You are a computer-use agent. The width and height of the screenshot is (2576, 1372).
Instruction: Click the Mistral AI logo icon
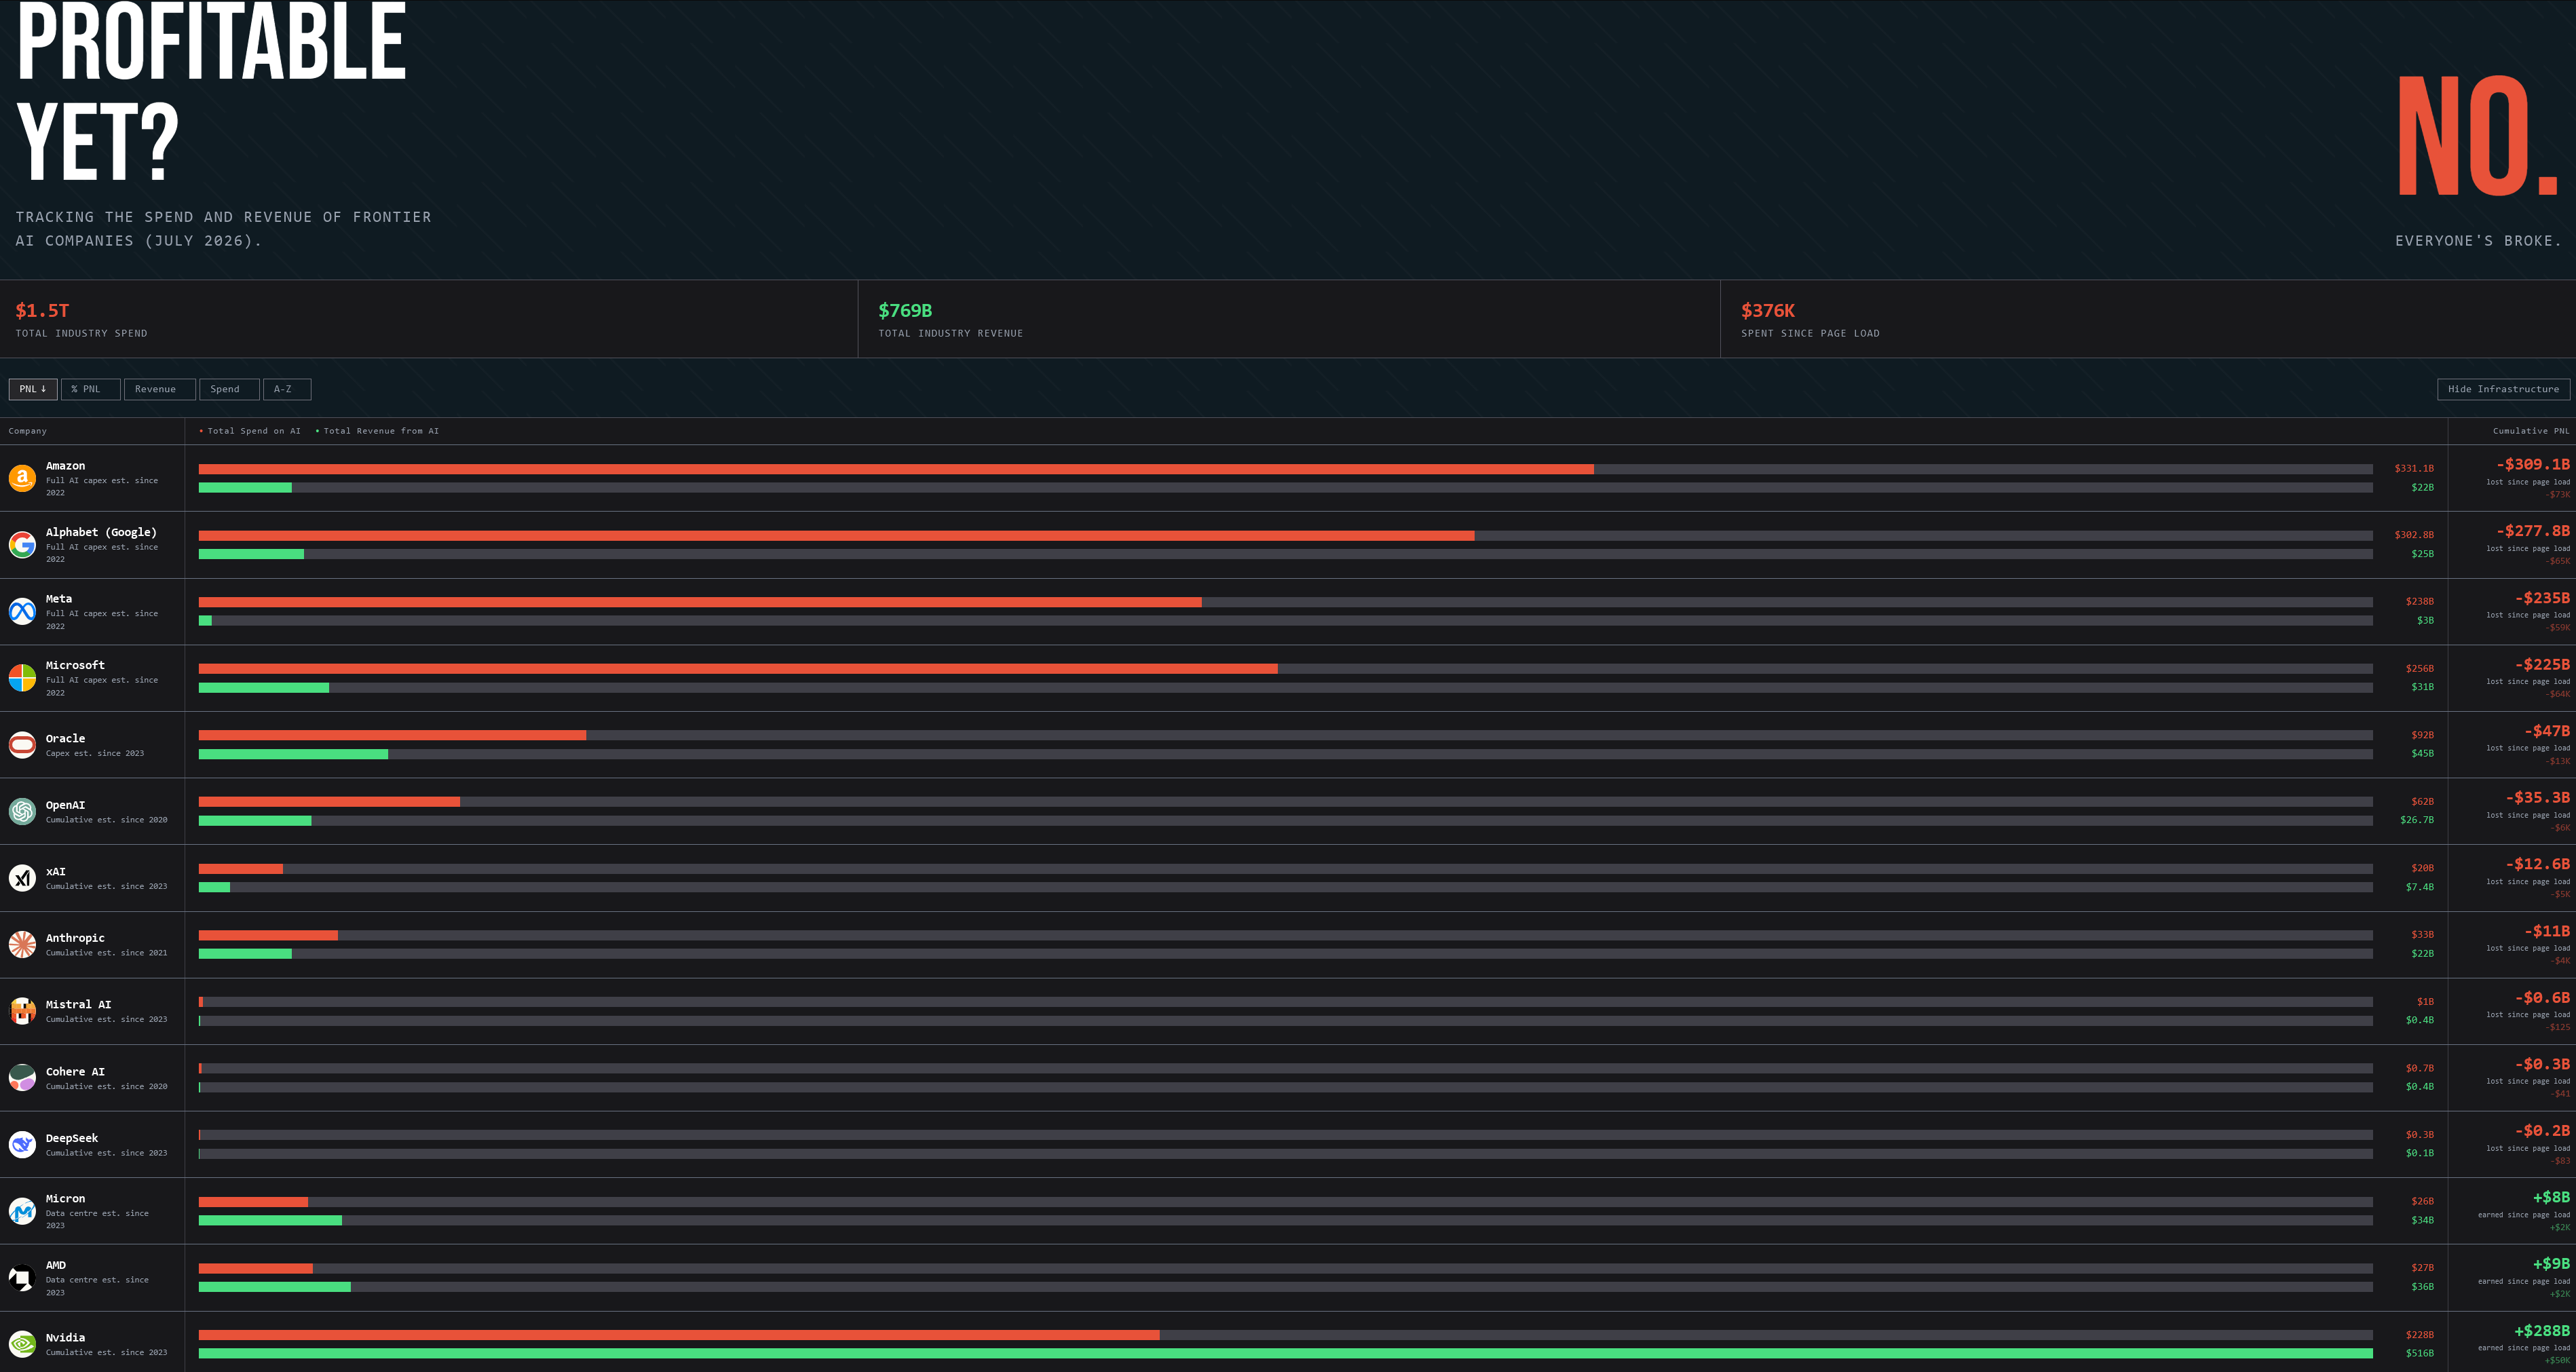(22, 1011)
